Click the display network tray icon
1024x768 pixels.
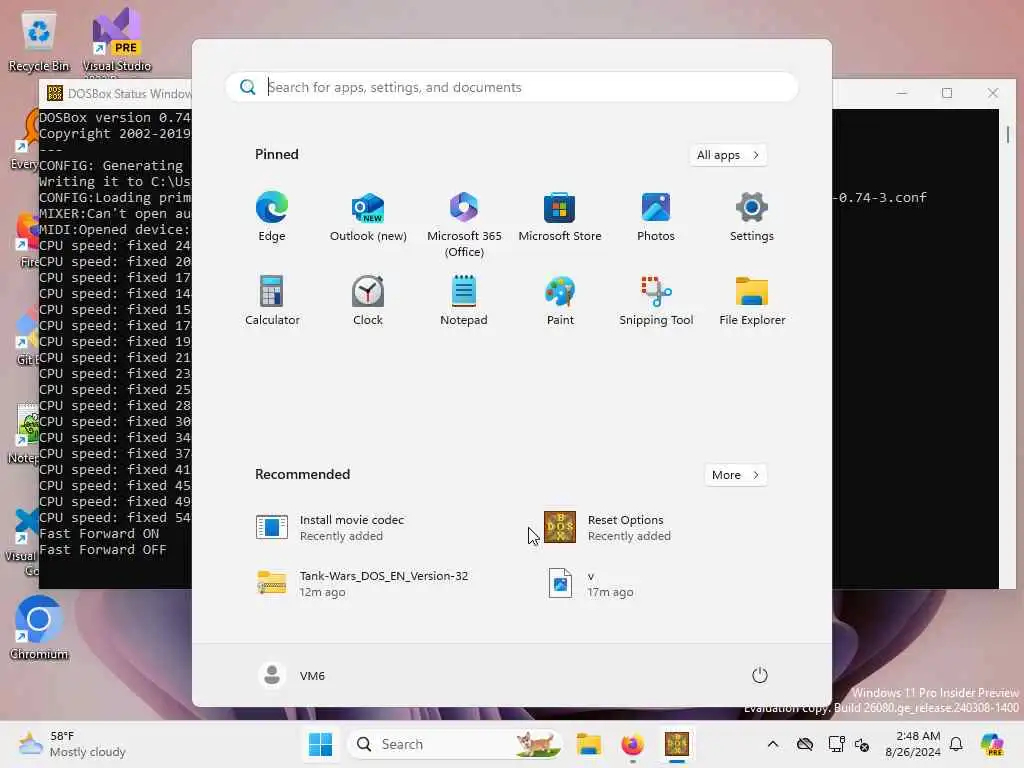pos(836,744)
